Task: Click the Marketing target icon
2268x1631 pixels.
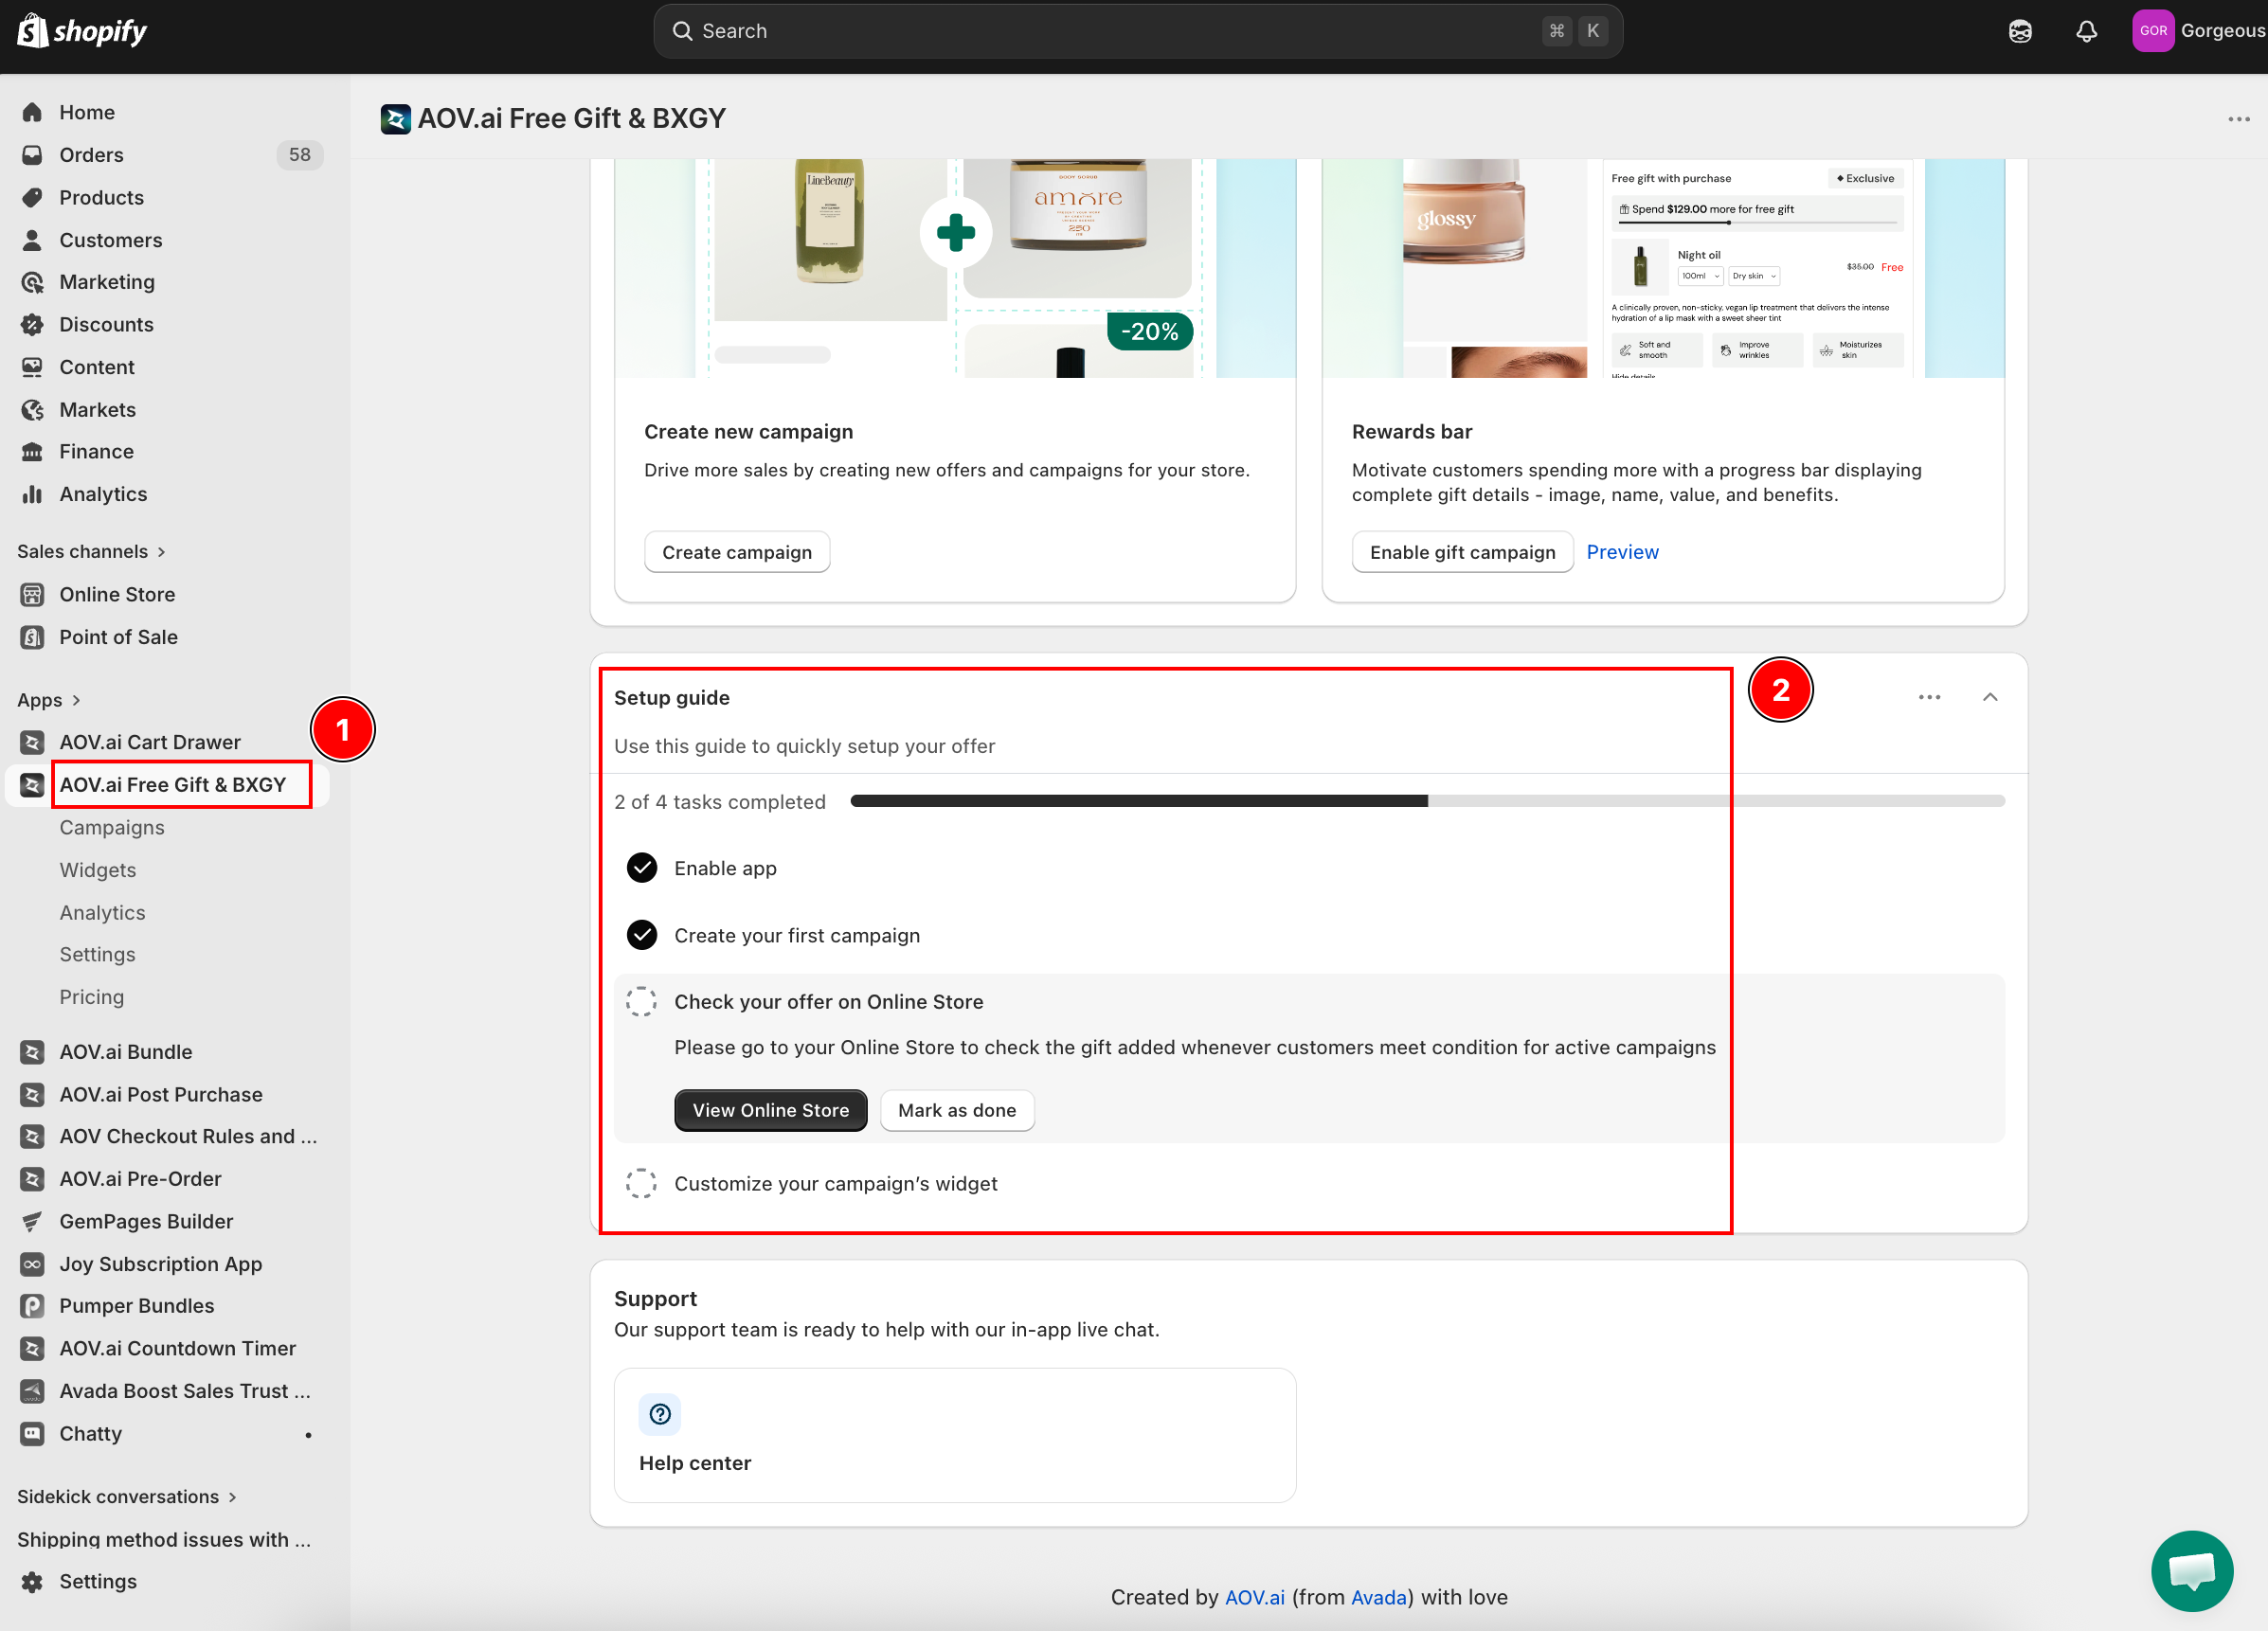Action: click(32, 282)
